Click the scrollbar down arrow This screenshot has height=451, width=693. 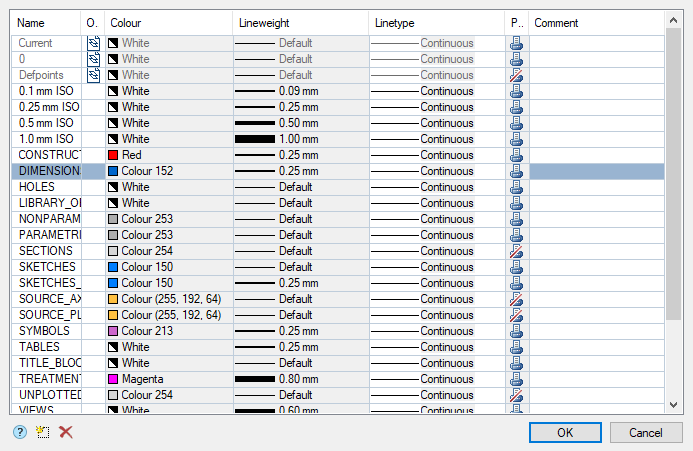[x=673, y=404]
